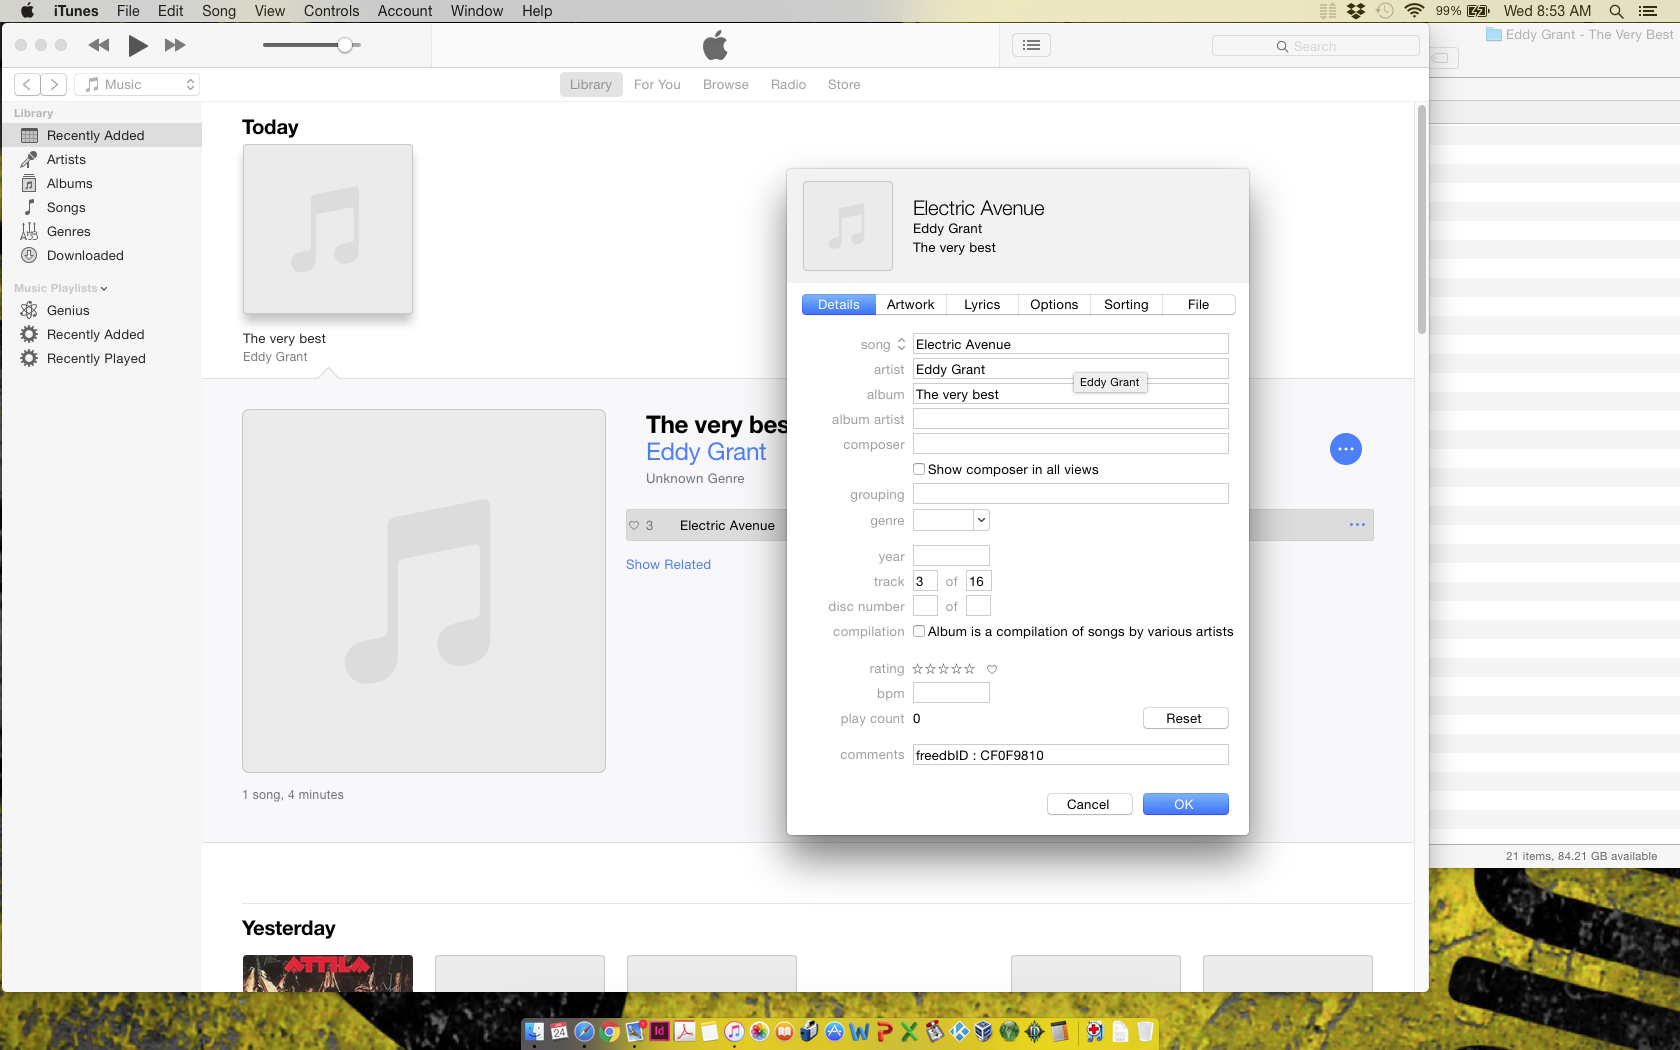Select the Details tab in song info
This screenshot has height=1050, width=1680.
tap(839, 304)
